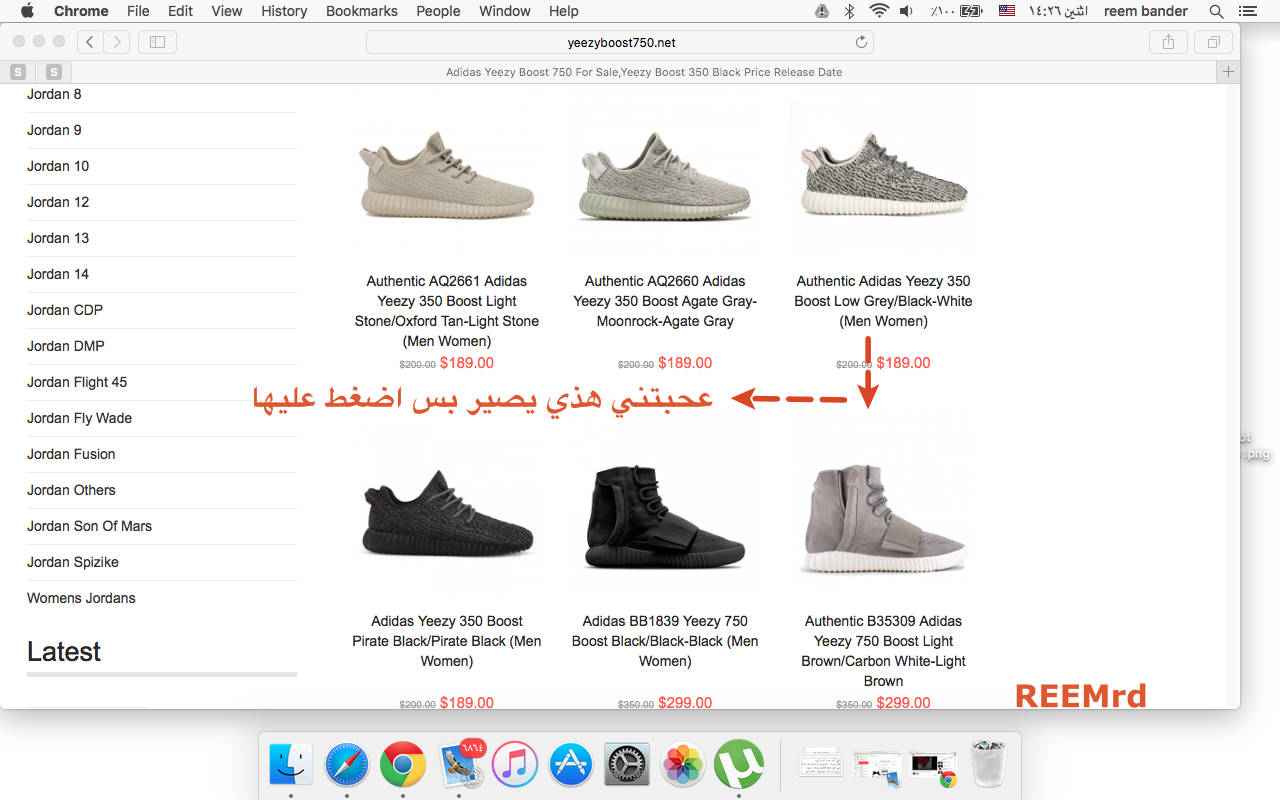Click the Share toolbar button

[x=1168, y=42]
